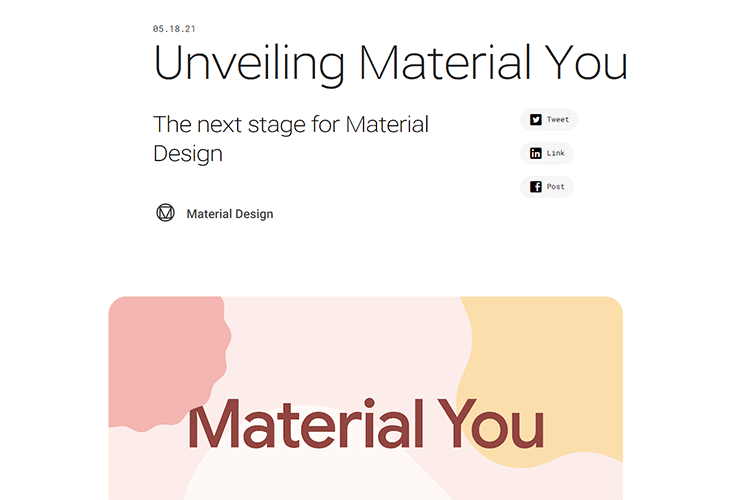Open the Material Design author link

point(229,214)
